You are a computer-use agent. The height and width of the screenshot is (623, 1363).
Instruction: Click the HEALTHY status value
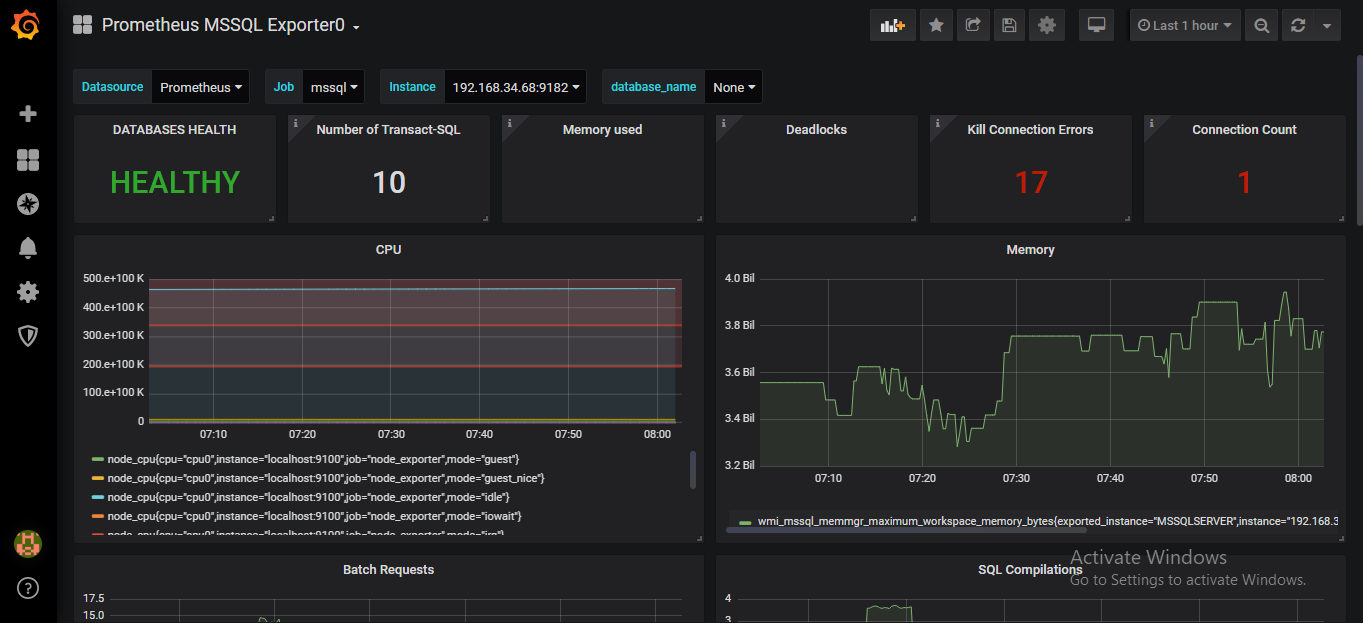tap(175, 182)
